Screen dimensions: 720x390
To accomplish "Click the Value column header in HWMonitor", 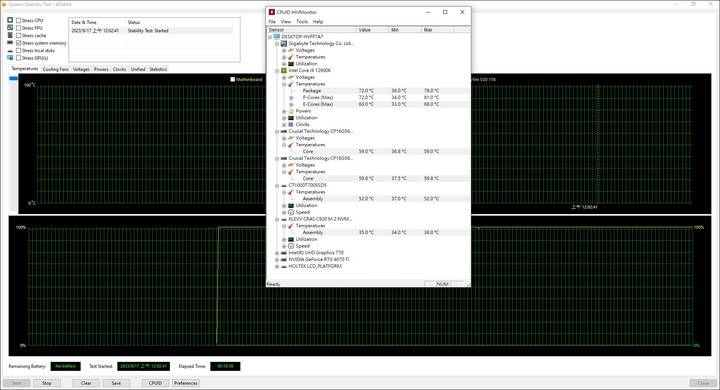I will click(x=373, y=29).
